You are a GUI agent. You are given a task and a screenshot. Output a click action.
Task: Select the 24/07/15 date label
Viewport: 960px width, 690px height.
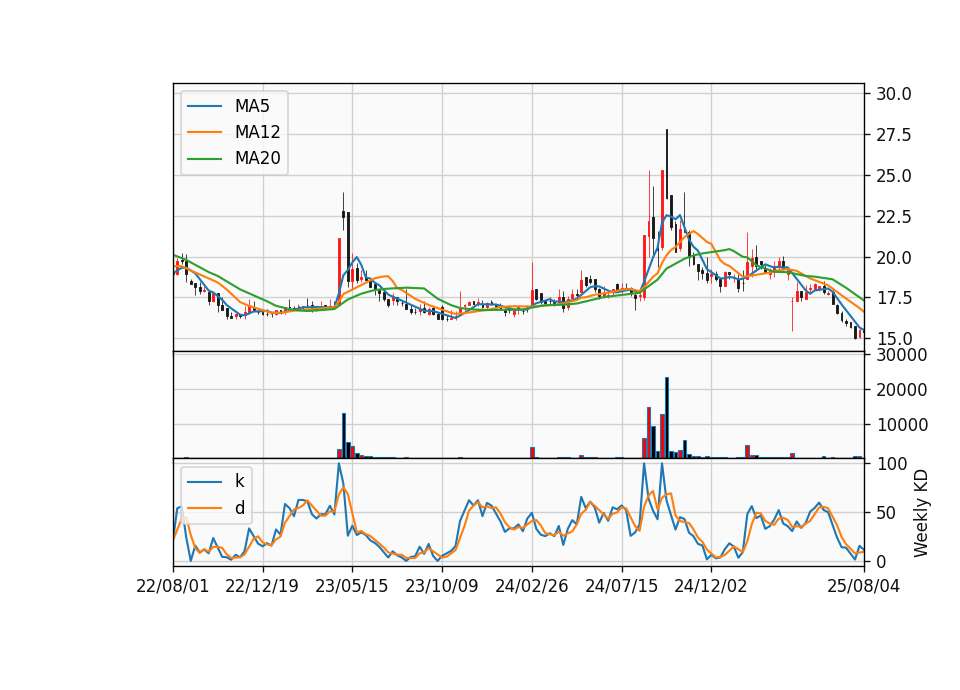(621, 586)
